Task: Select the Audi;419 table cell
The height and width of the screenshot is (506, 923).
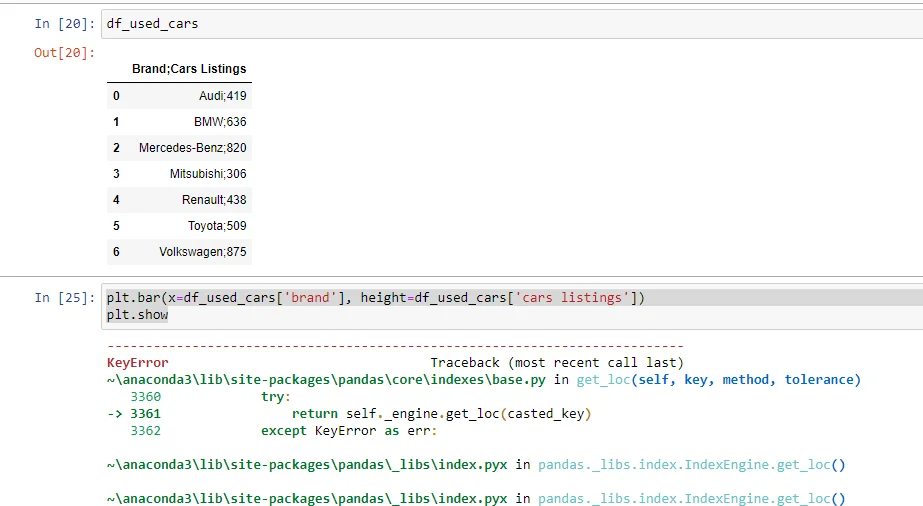Action: click(x=222, y=96)
